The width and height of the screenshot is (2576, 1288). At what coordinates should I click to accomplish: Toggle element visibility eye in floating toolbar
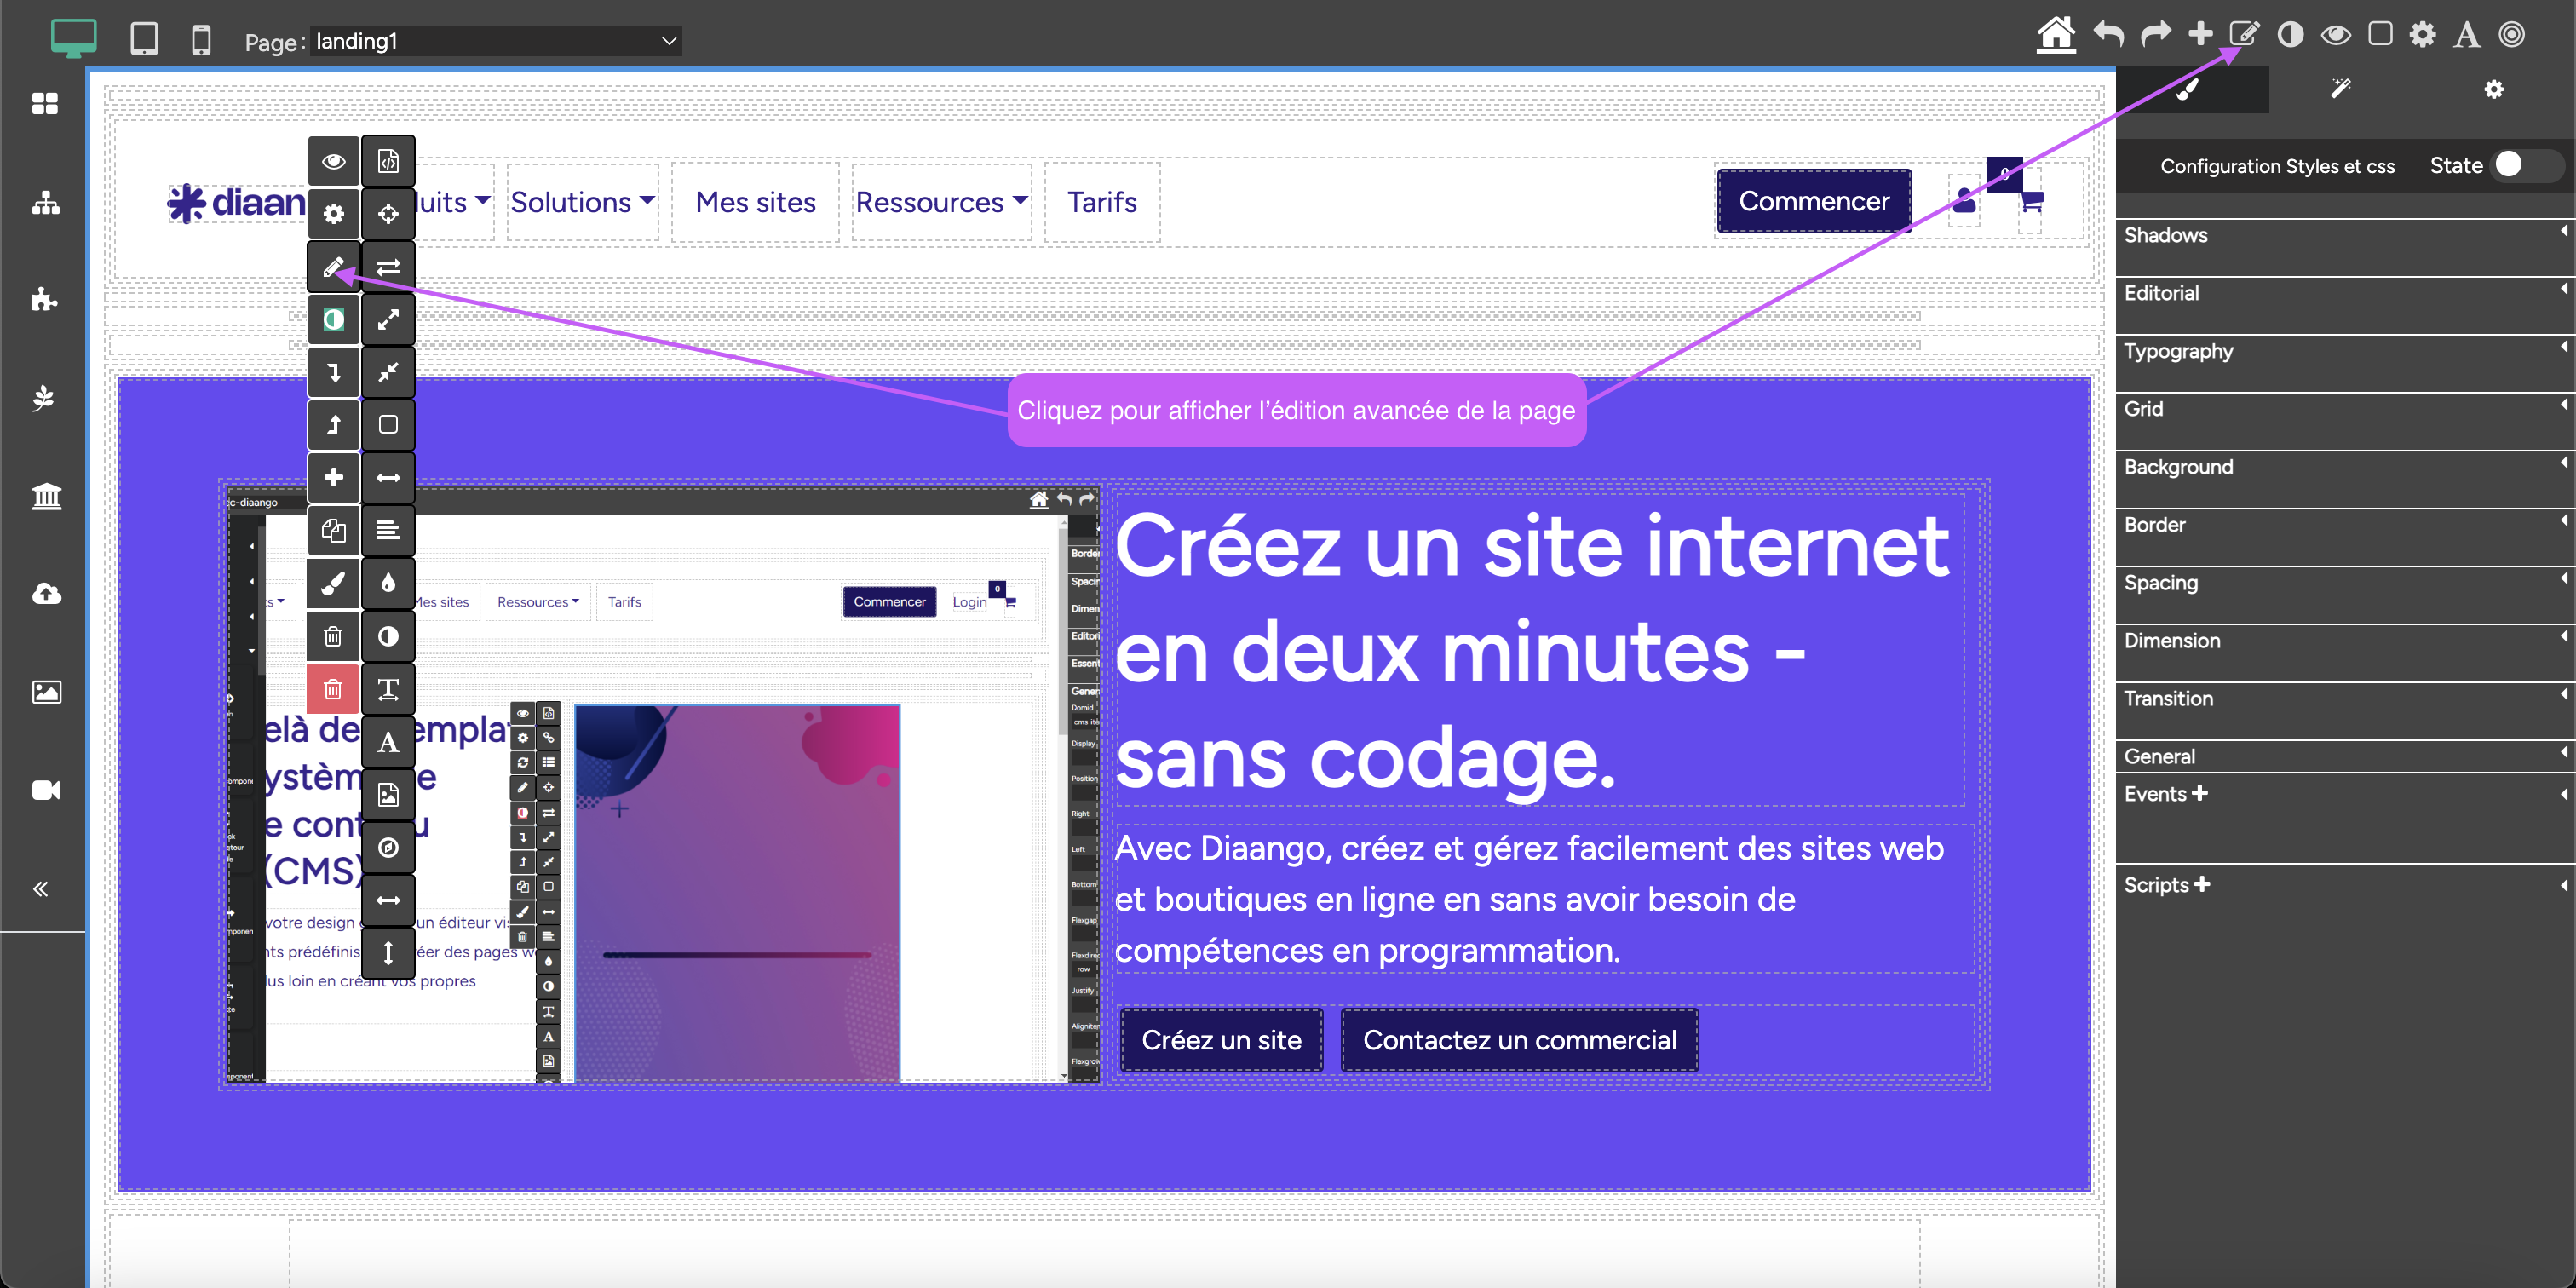(334, 161)
